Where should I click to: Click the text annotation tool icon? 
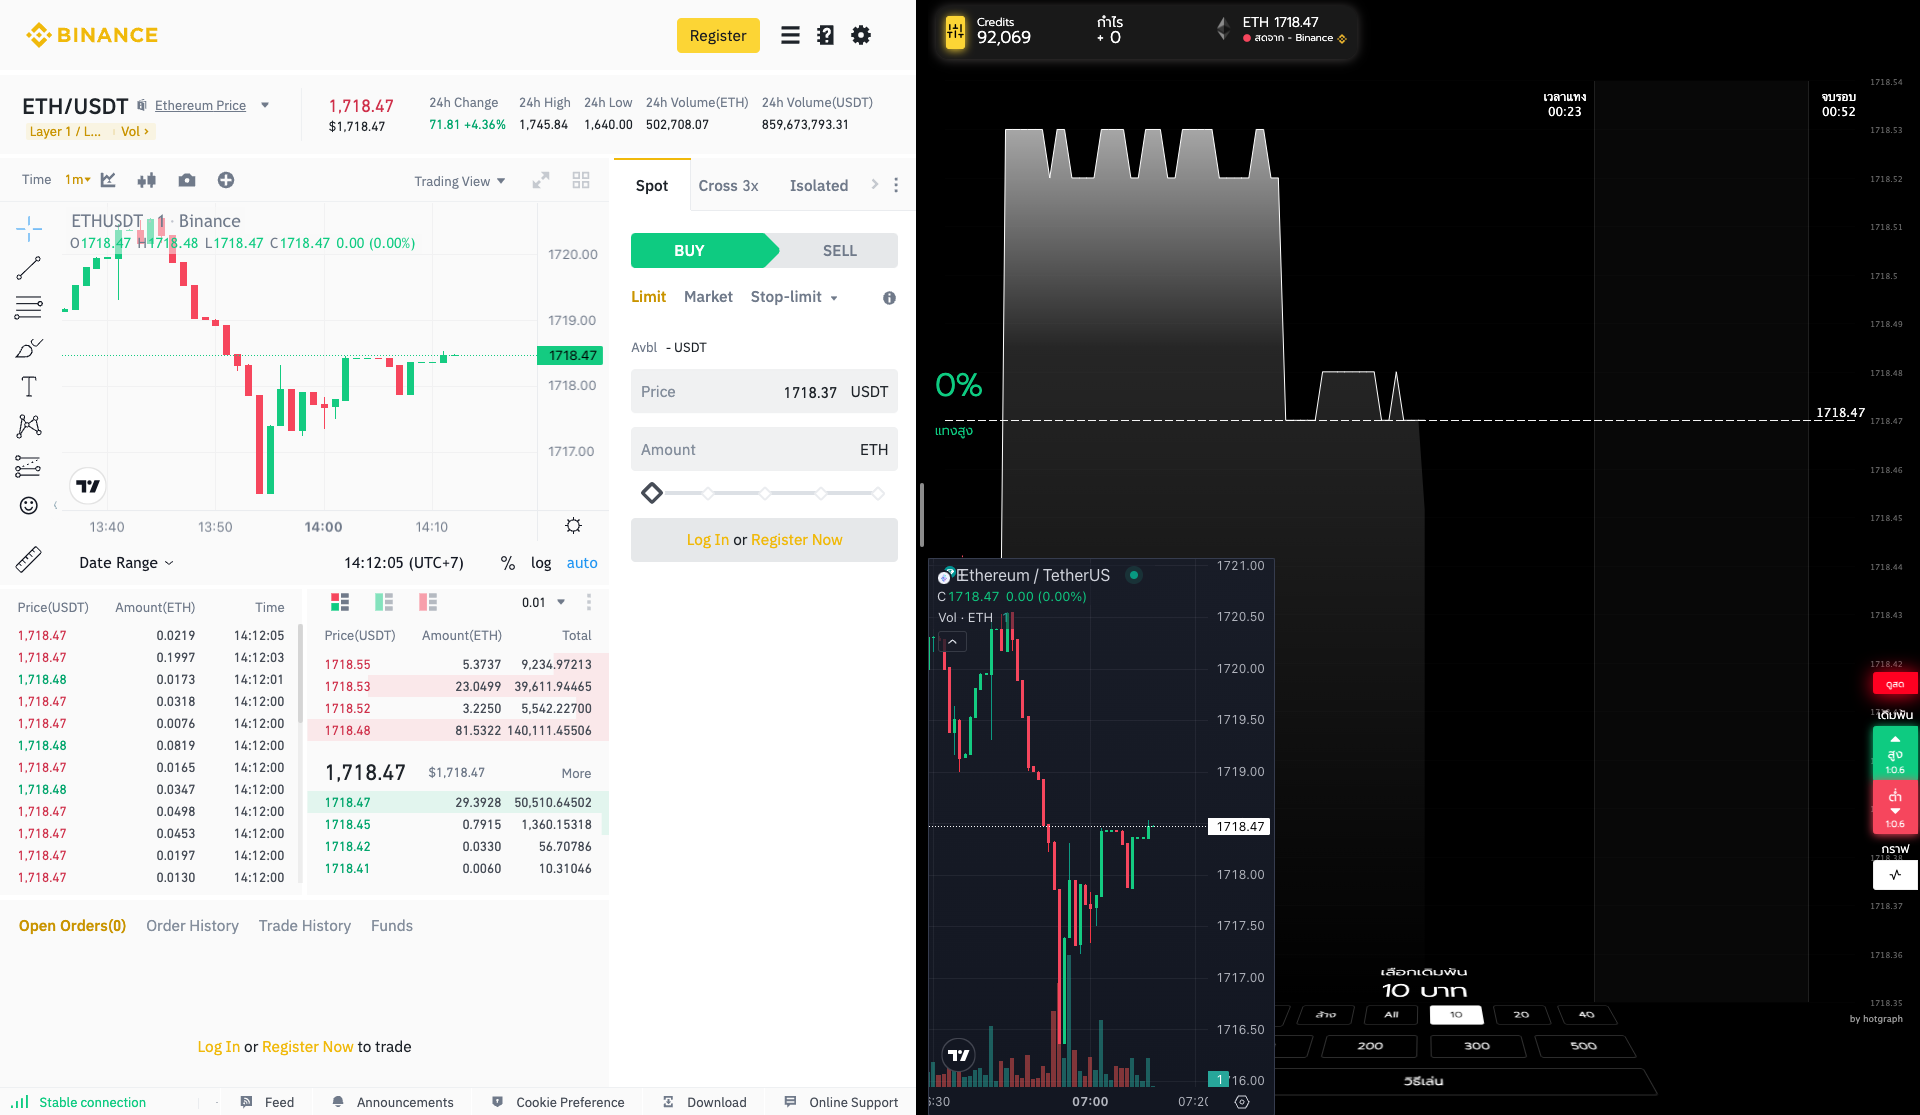click(x=27, y=388)
